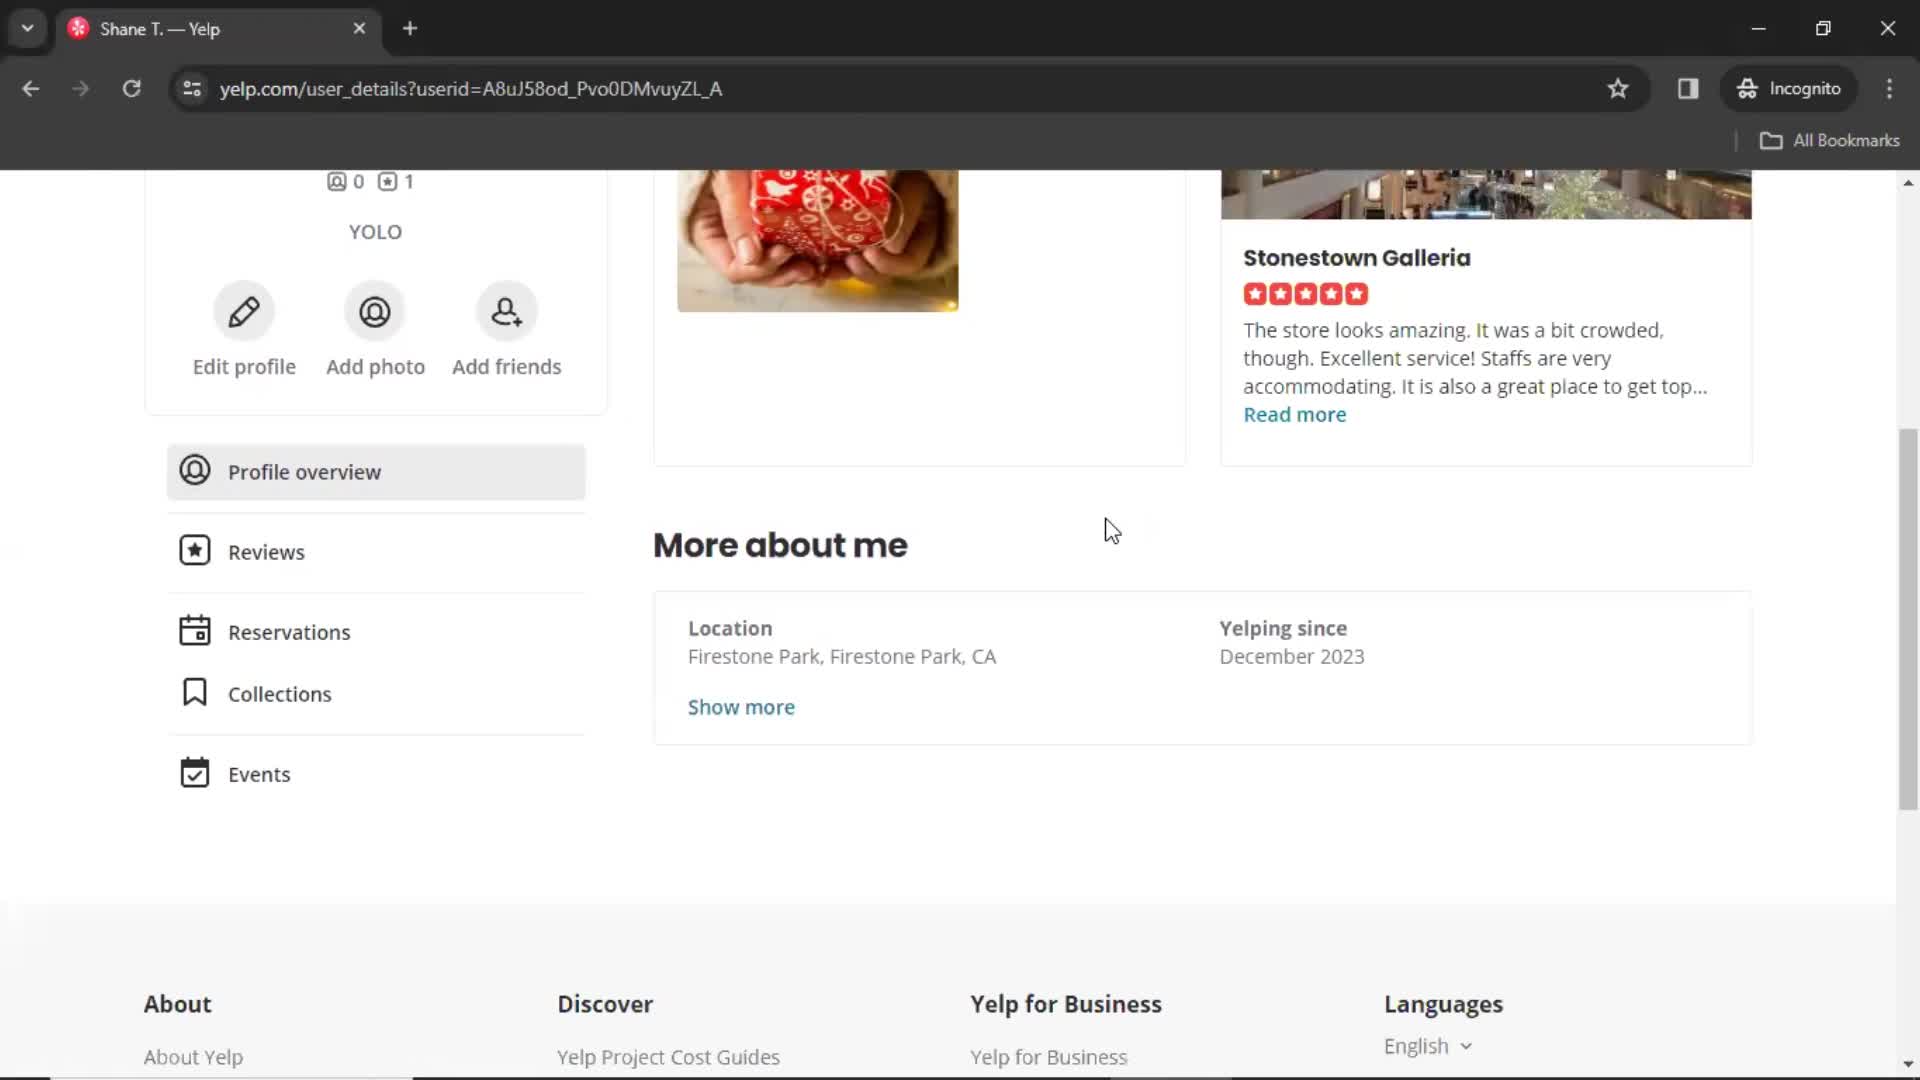Navigate back using browser back button
This screenshot has height=1080, width=1920.
(30, 88)
